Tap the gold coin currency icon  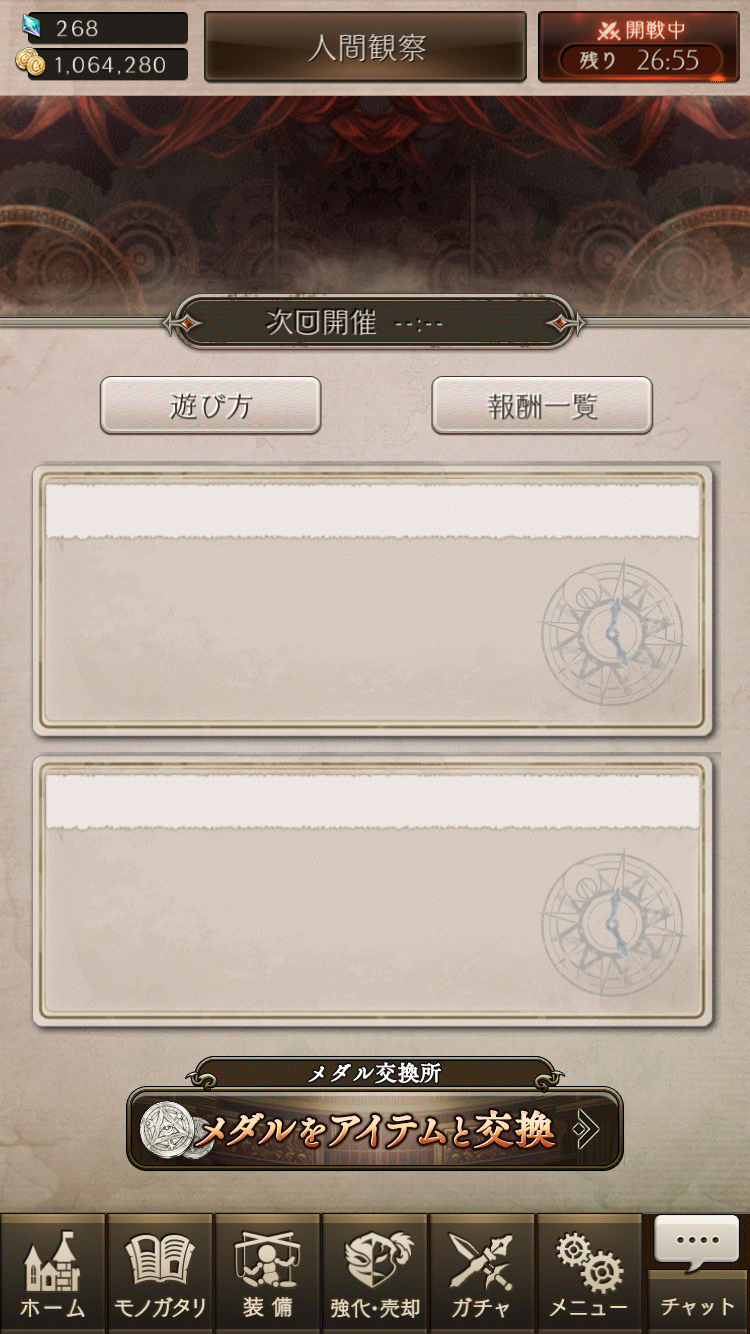31,64
